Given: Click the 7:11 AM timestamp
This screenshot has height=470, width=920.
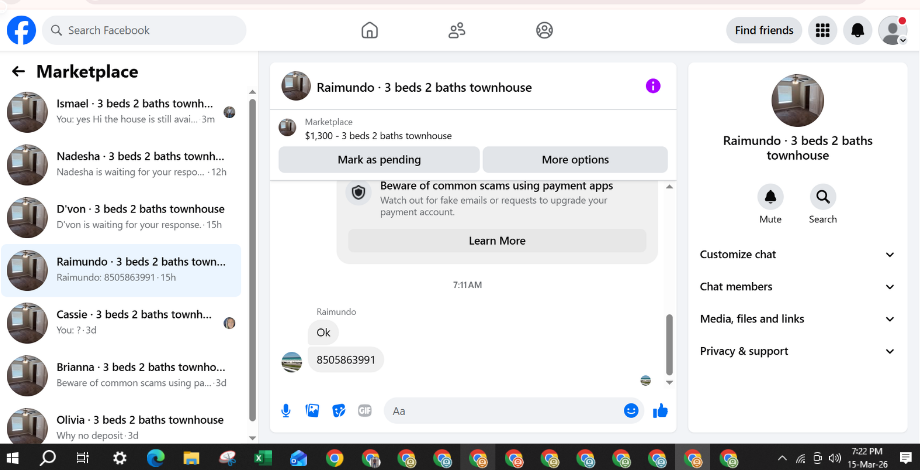Looking at the screenshot, I should 467,285.
